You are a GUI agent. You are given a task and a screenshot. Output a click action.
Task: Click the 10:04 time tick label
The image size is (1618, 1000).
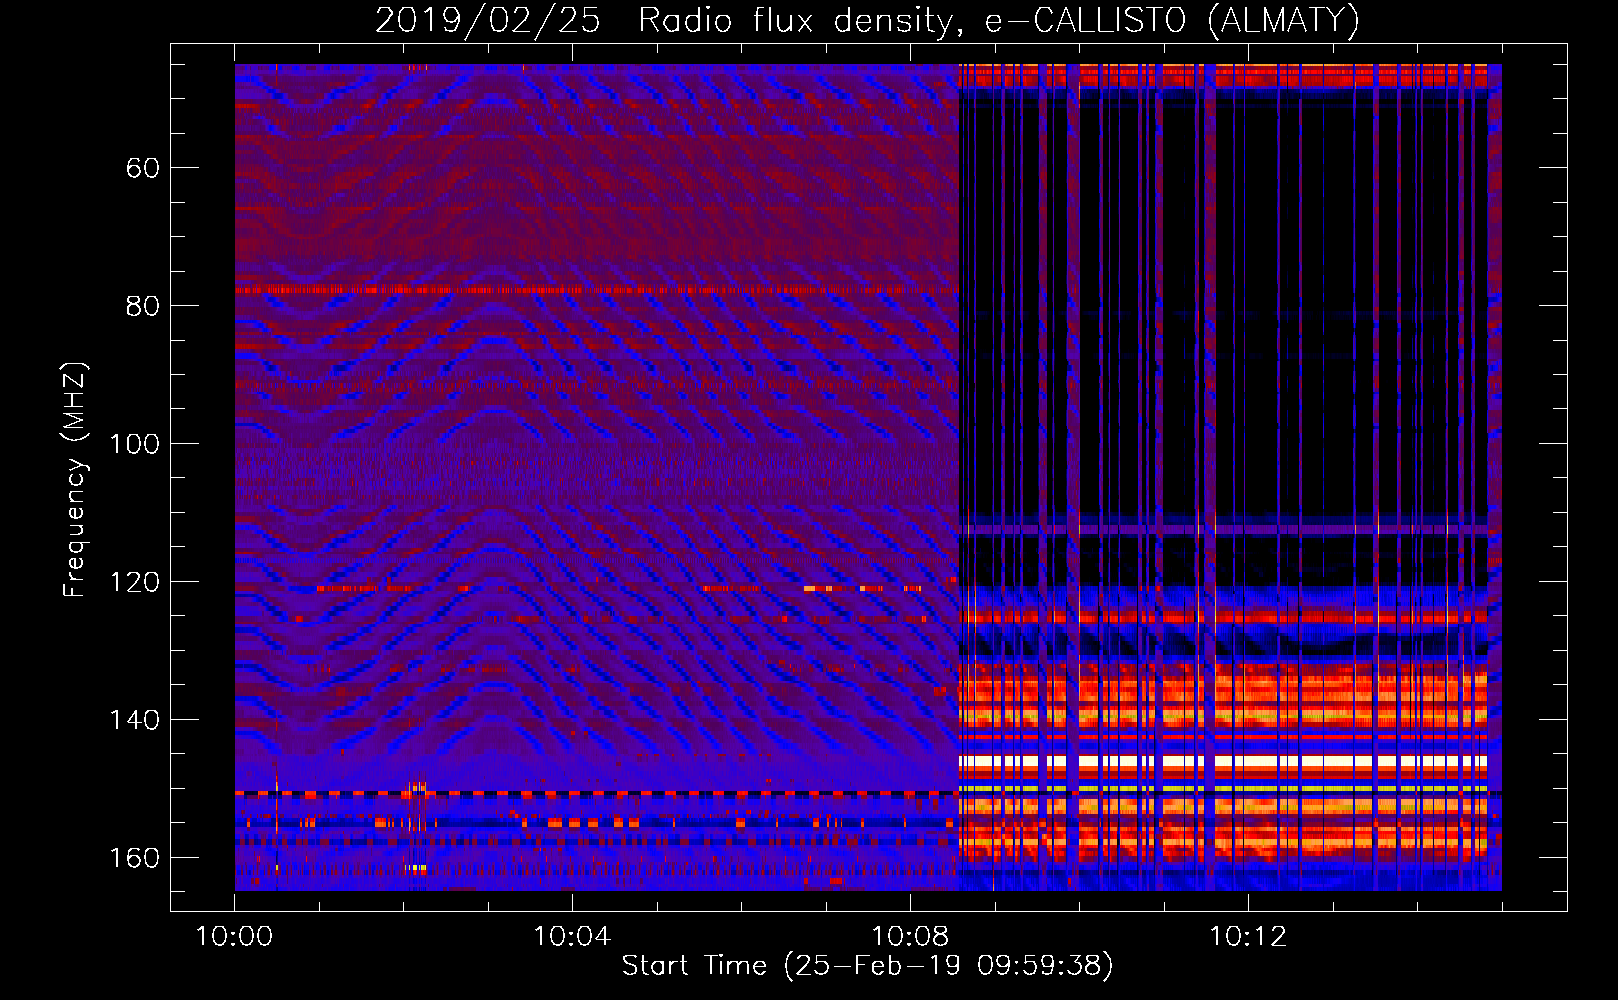click(x=572, y=937)
